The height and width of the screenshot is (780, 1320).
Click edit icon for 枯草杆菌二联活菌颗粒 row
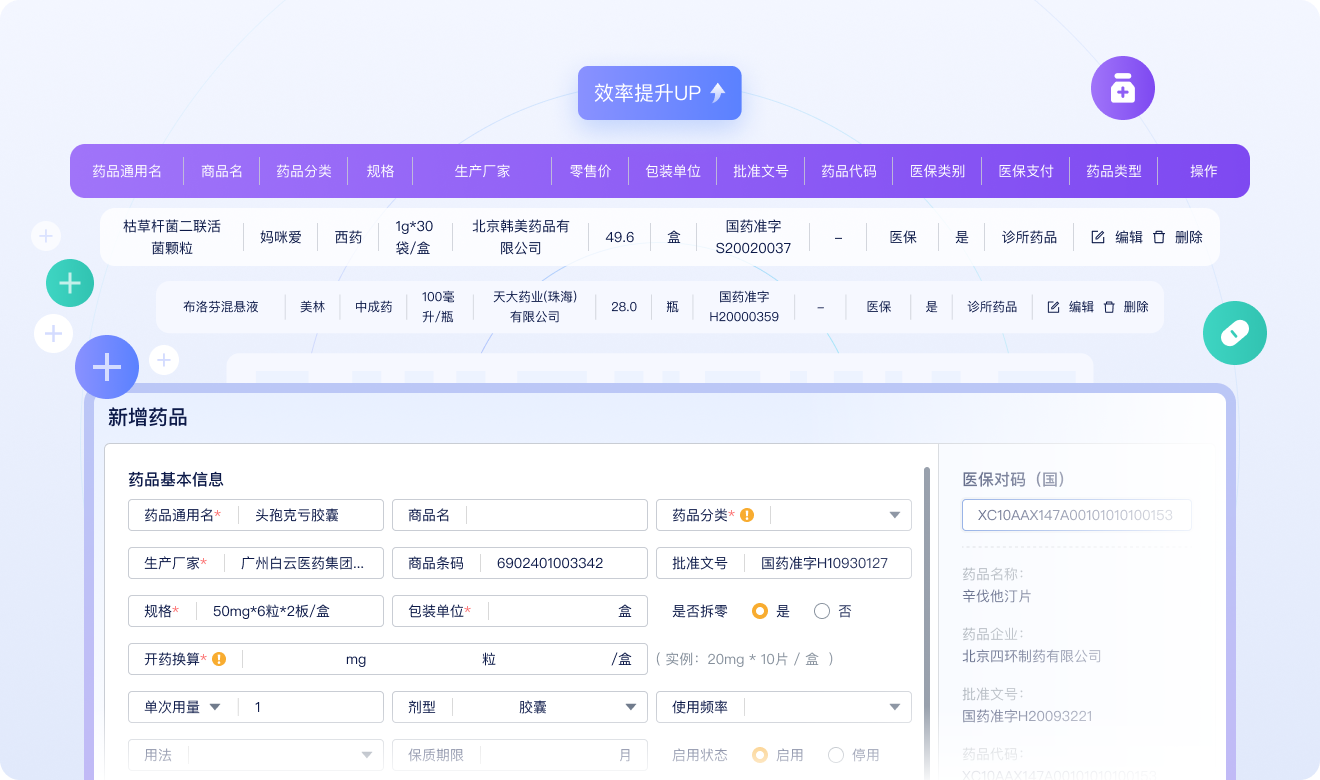point(1098,237)
